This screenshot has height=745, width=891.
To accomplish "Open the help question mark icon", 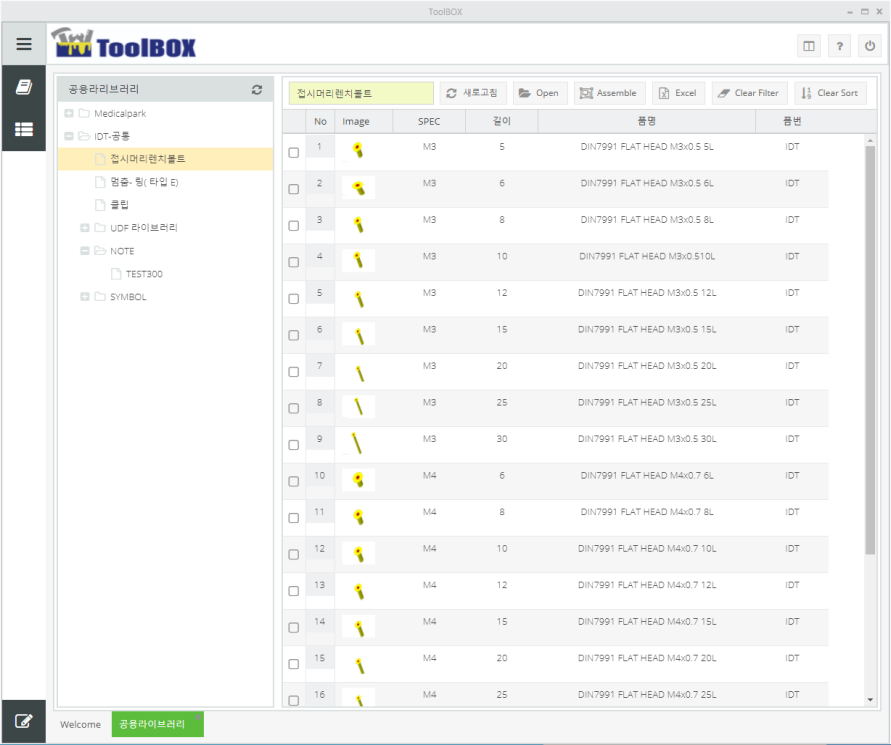I will point(839,46).
